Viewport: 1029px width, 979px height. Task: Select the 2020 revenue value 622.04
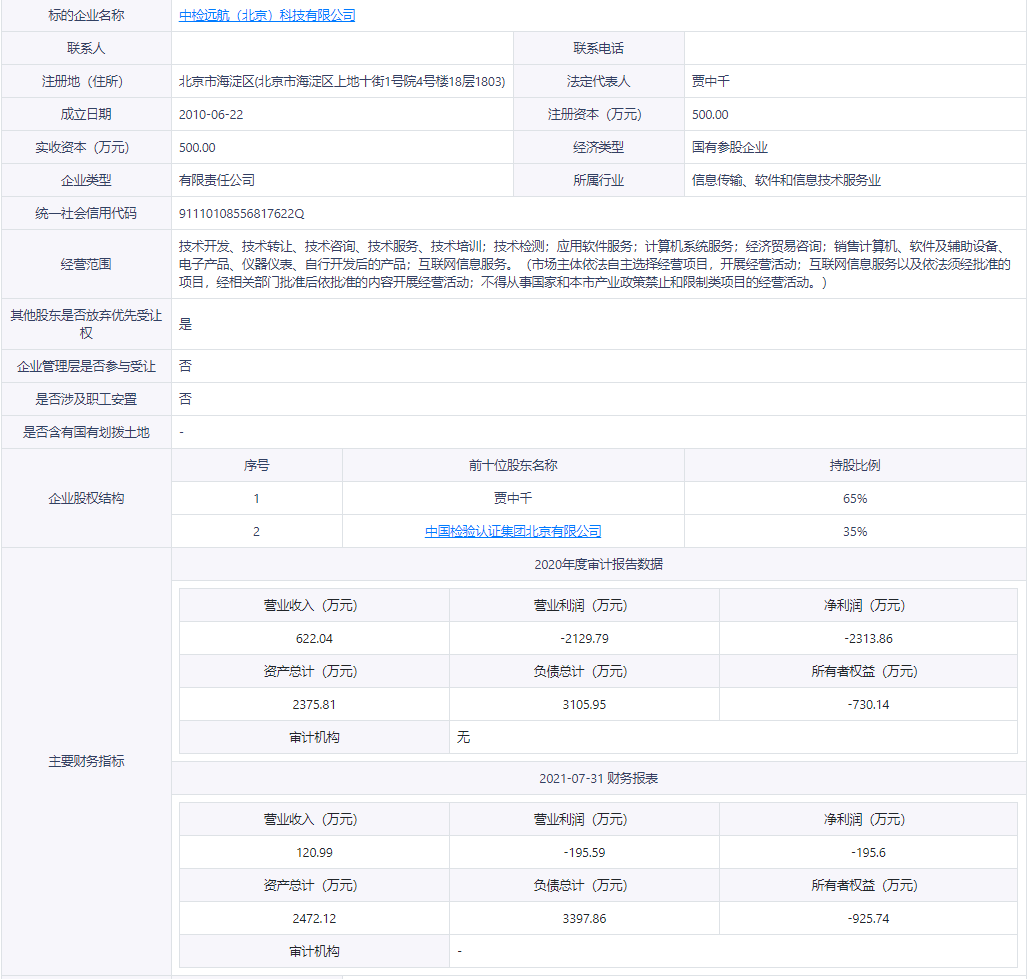[x=314, y=638]
